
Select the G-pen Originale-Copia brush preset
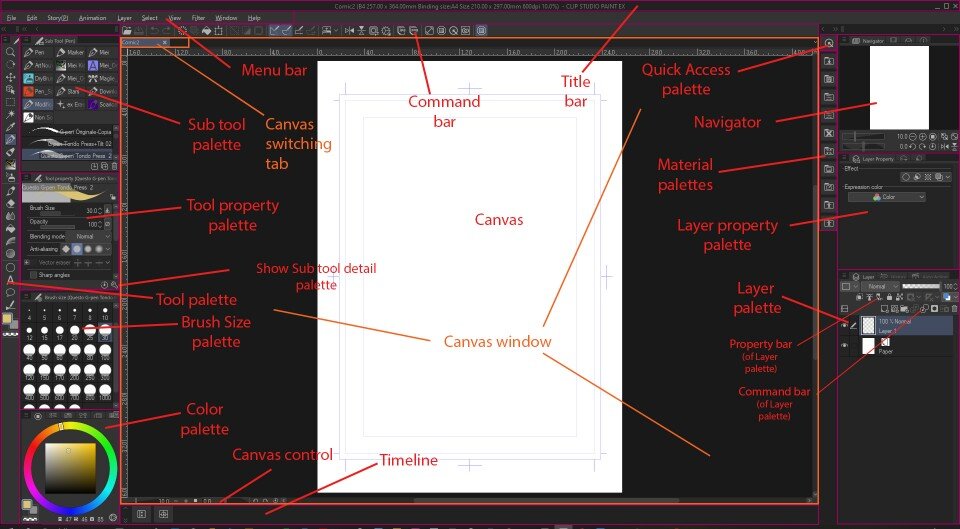(69, 132)
